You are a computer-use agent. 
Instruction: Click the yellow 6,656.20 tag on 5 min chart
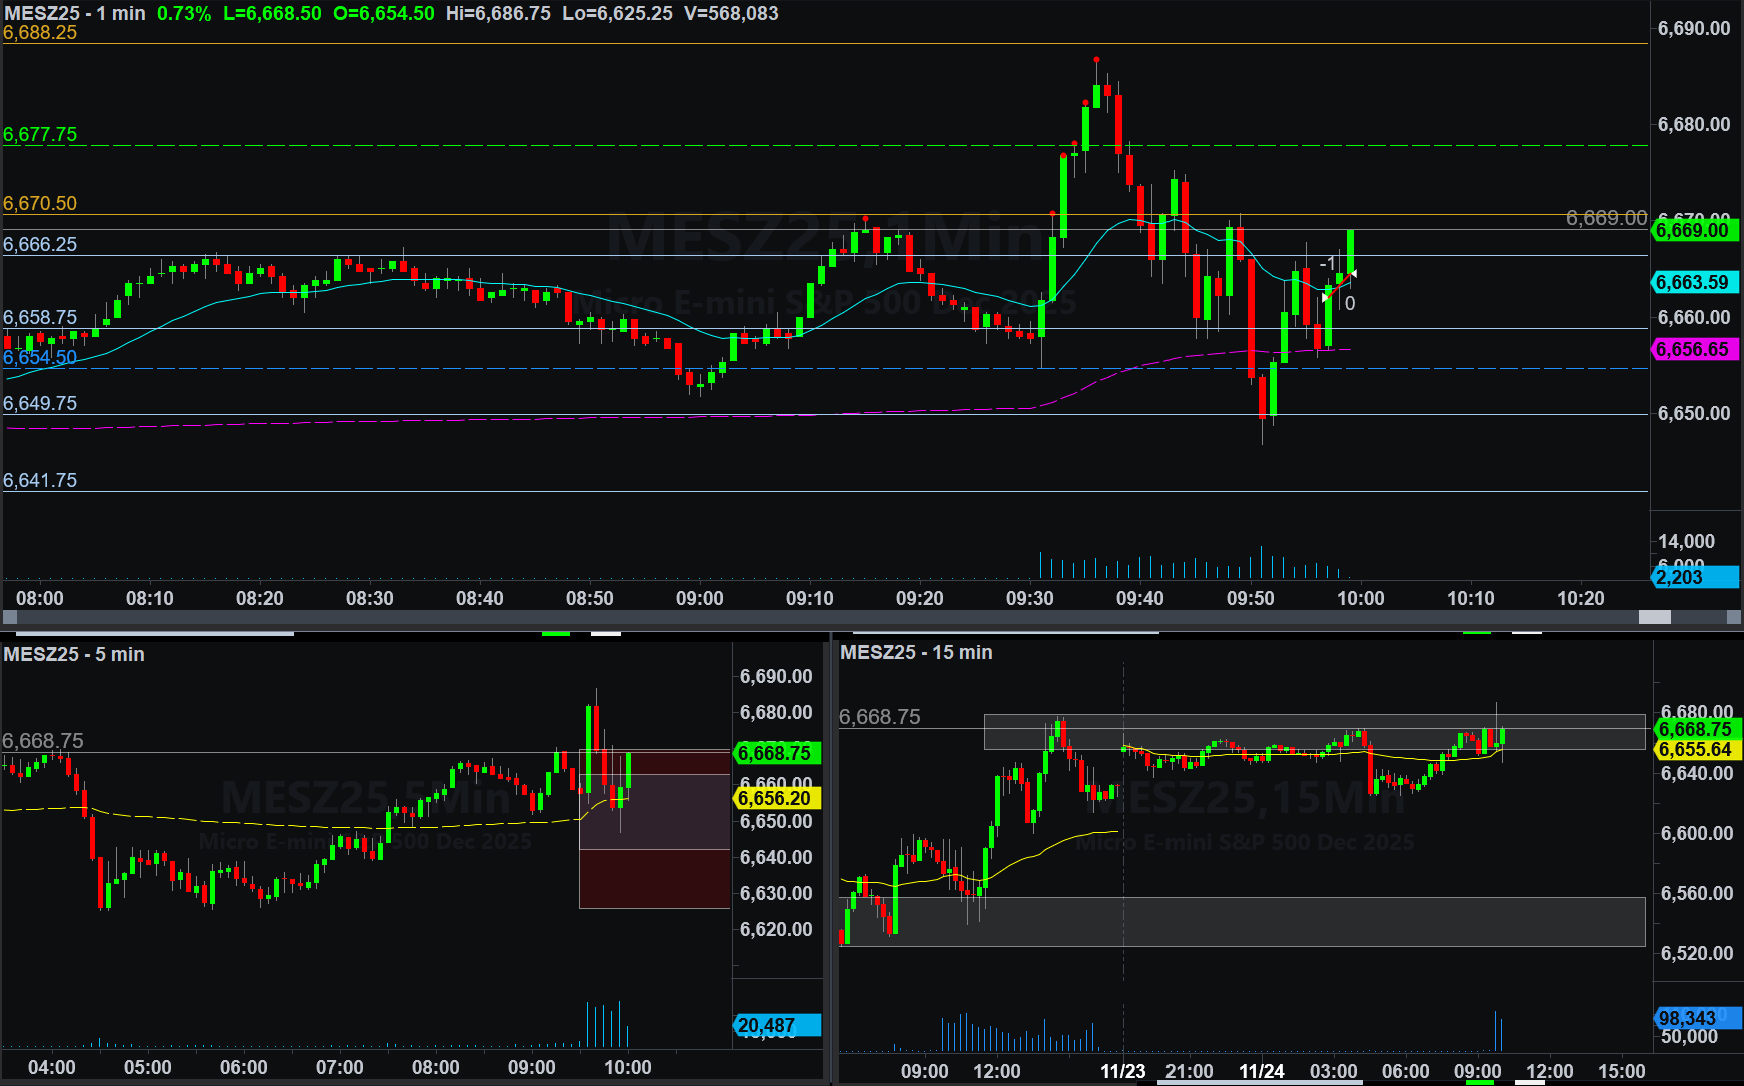pos(776,799)
